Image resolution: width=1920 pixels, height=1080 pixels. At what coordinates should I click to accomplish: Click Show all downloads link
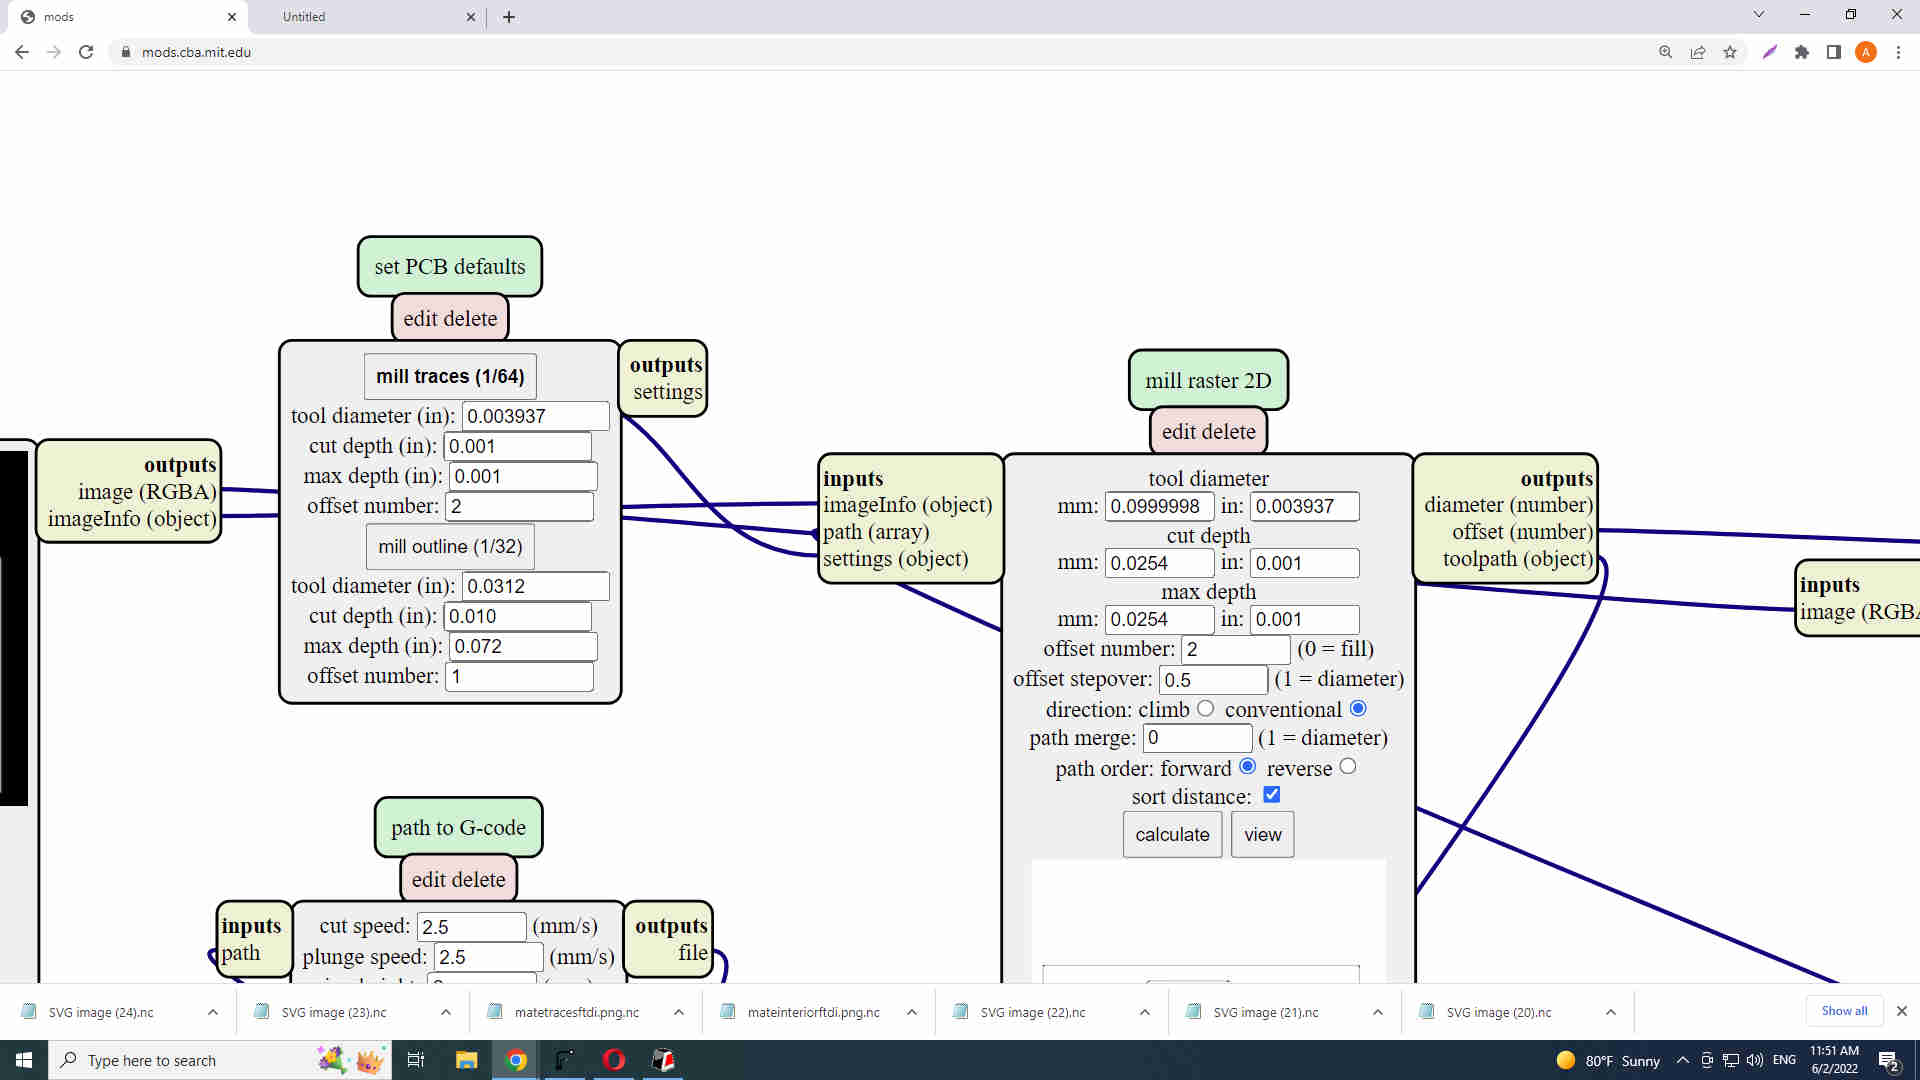point(1844,1011)
